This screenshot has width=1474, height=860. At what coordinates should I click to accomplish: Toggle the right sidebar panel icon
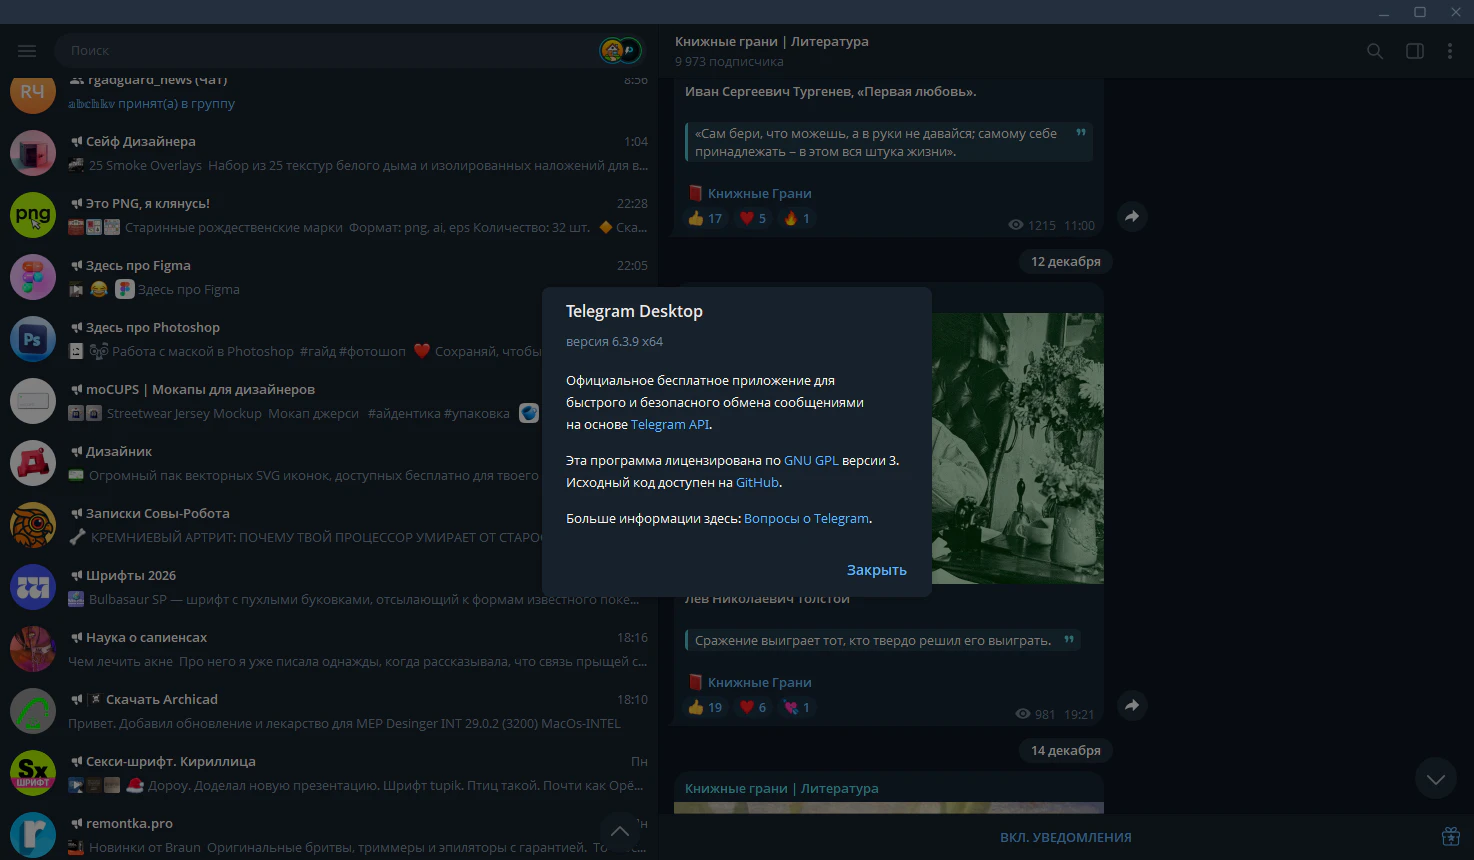[1414, 51]
